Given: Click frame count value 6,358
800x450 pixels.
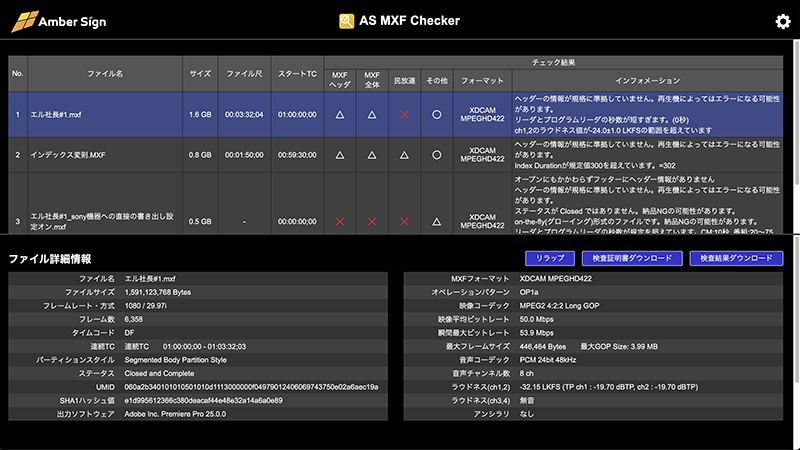Looking at the screenshot, I should click(x=134, y=319).
